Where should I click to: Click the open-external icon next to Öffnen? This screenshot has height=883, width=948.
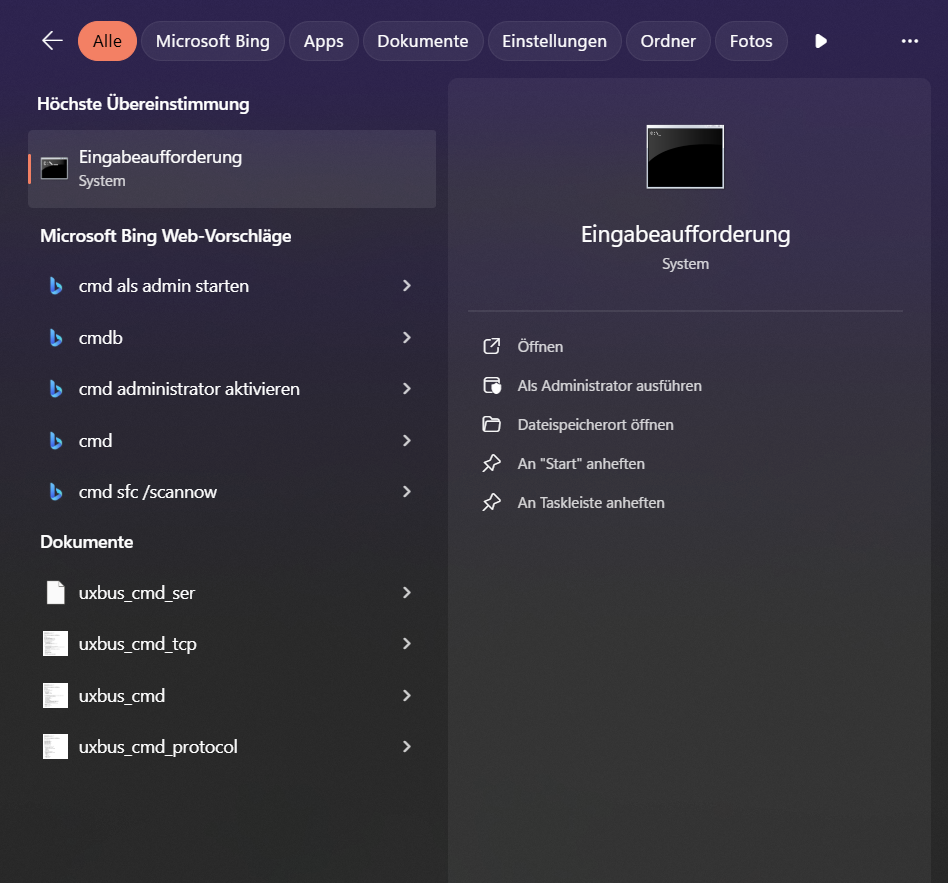tap(492, 347)
